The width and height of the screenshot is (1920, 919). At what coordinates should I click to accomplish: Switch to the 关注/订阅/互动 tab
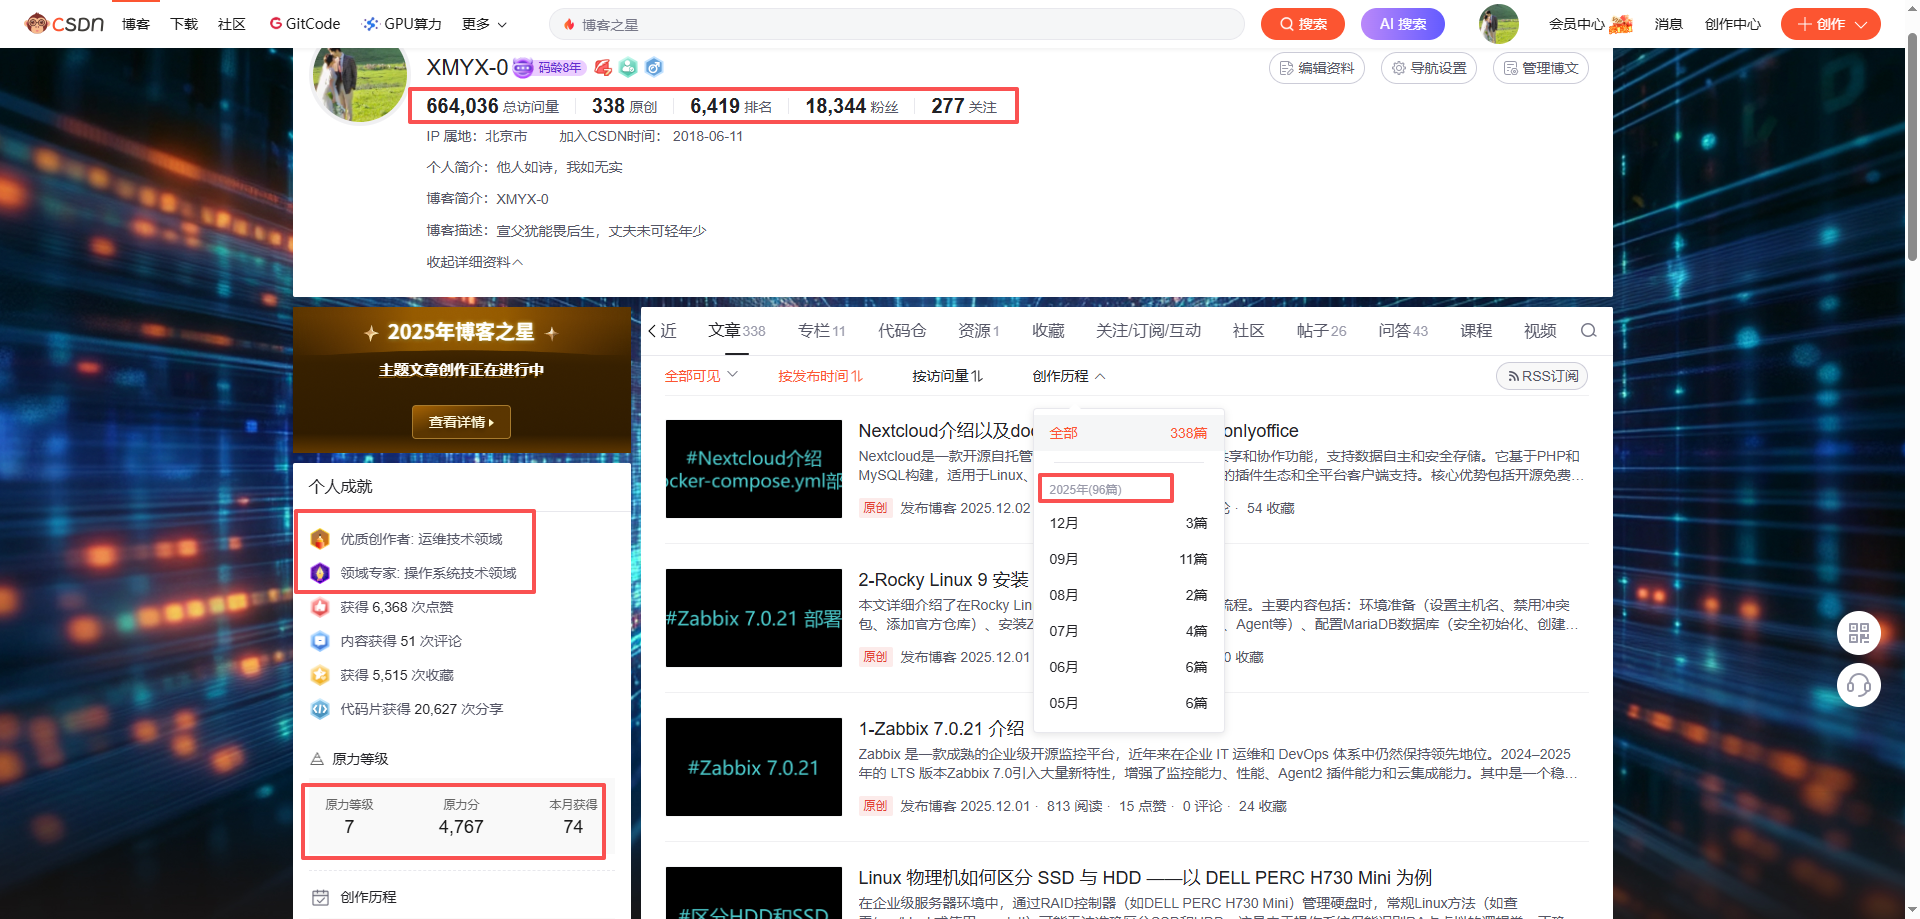coord(1148,331)
